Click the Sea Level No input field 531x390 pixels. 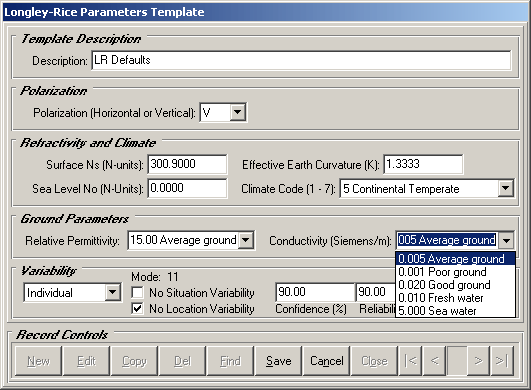187,188
